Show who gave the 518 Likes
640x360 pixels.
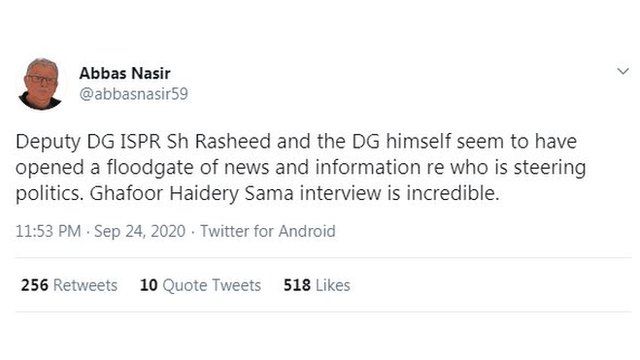[x=317, y=285]
